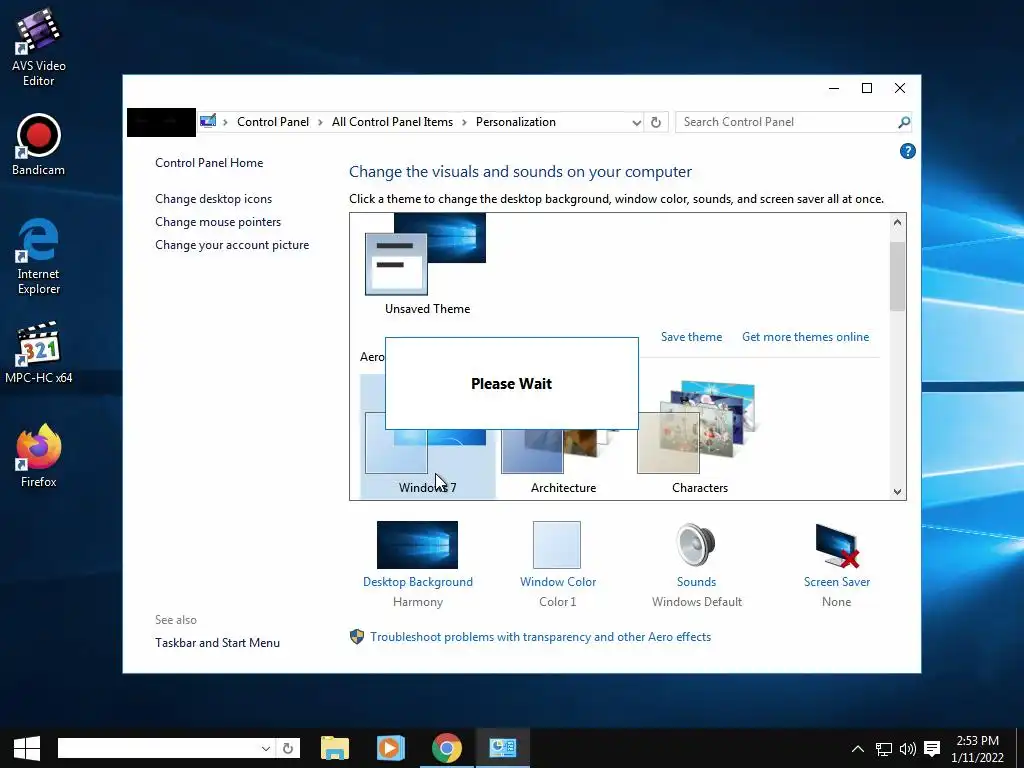The height and width of the screenshot is (768, 1024).
Task: Switch to Google Chrome in the taskbar
Action: click(x=447, y=748)
